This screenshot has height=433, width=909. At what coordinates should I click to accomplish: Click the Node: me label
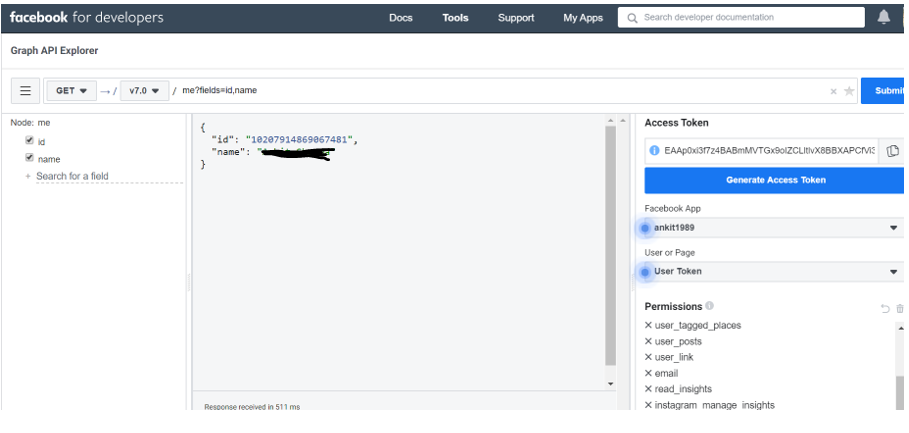(x=30, y=123)
